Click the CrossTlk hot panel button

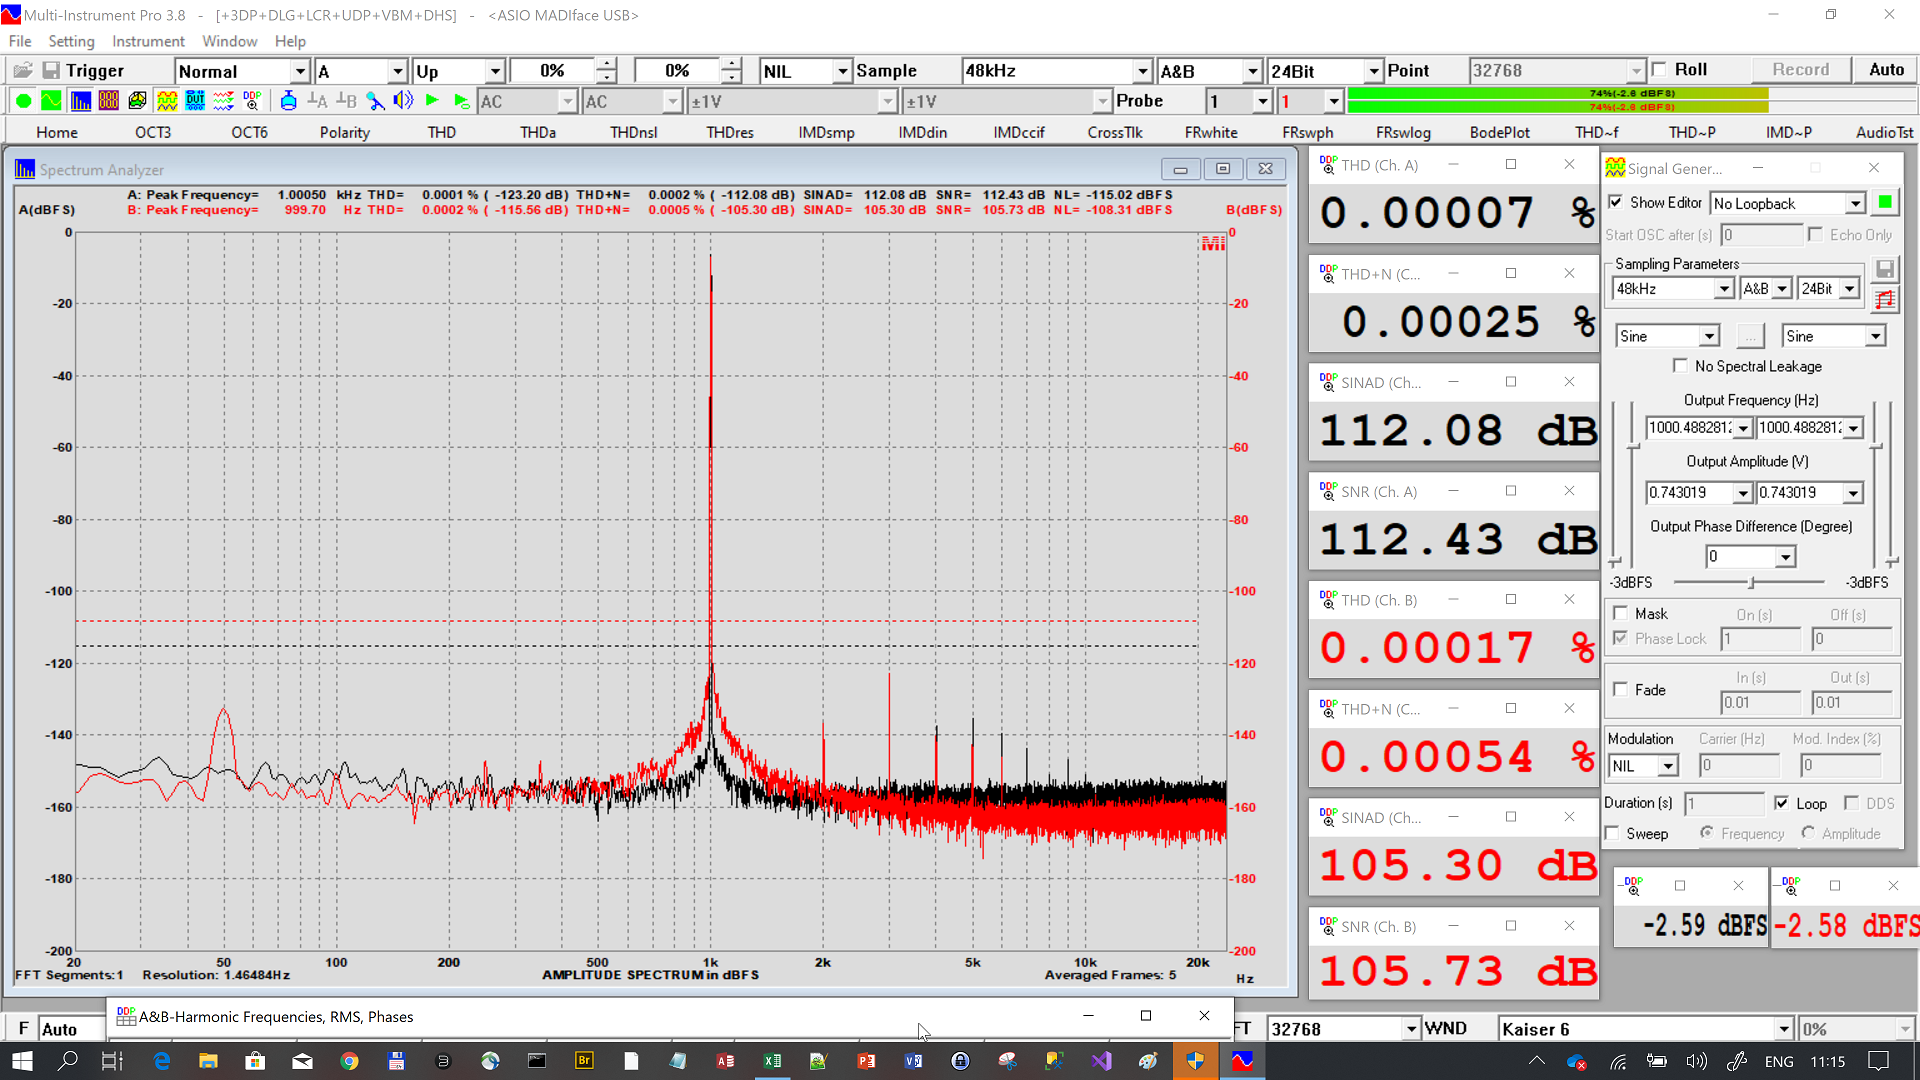click(1115, 132)
